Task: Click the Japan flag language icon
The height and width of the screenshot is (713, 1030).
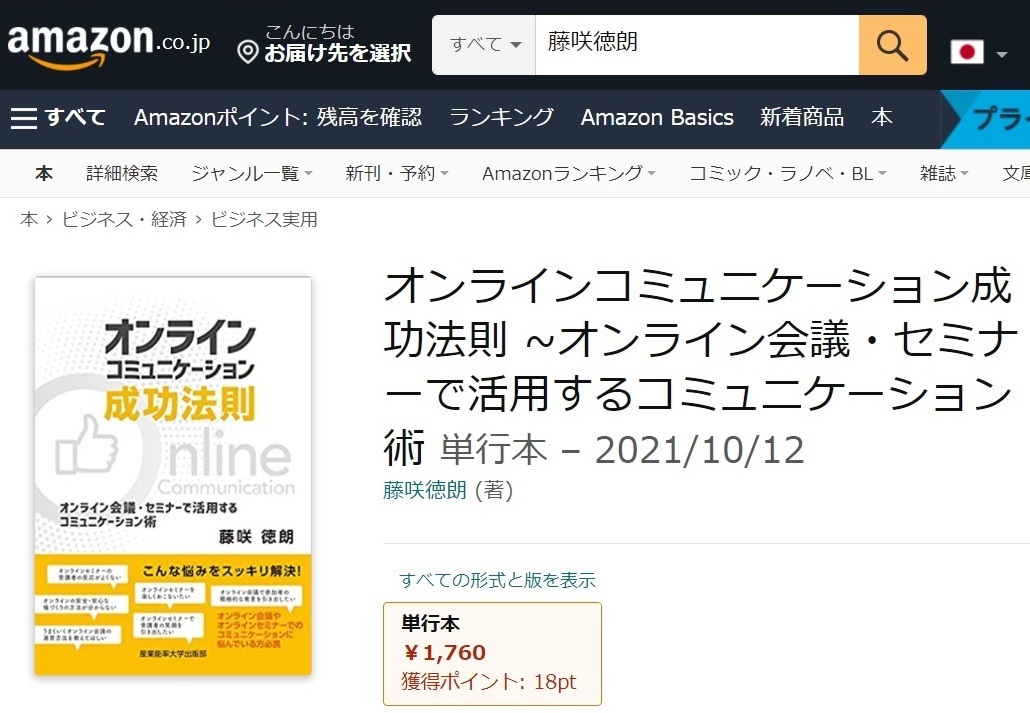Action: pos(967,52)
